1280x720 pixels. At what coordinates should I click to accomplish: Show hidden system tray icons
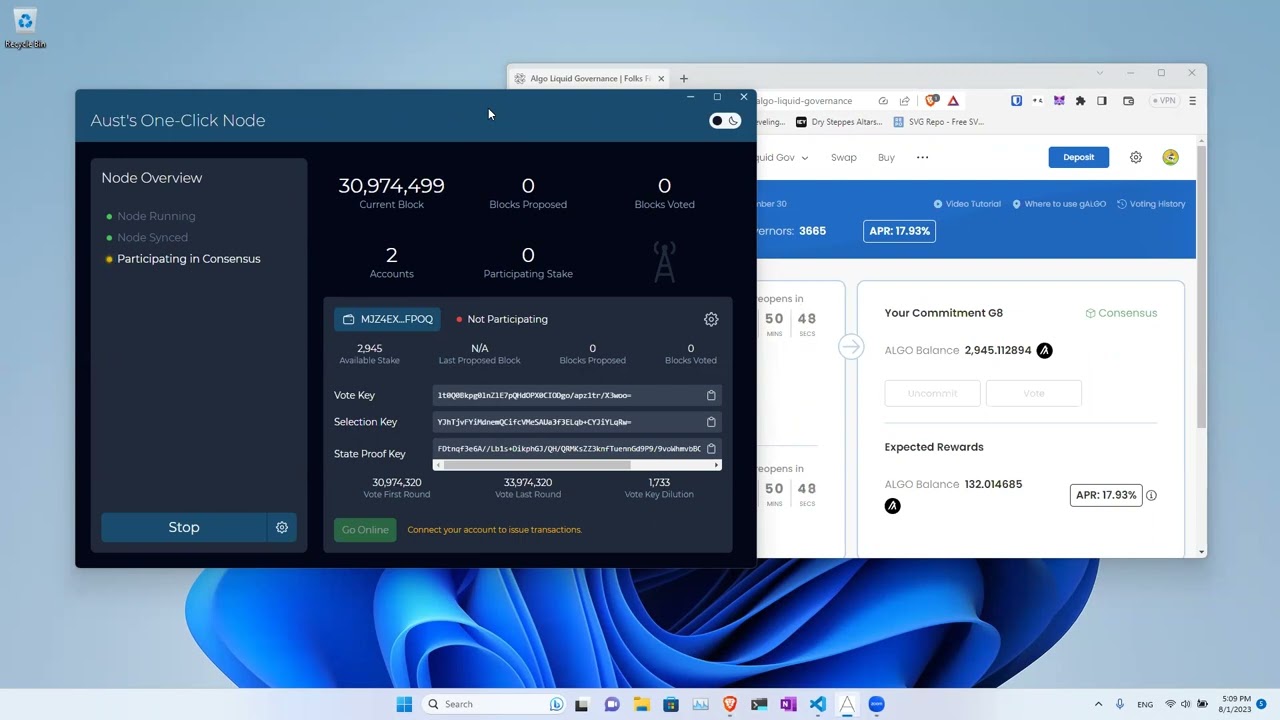point(1098,704)
